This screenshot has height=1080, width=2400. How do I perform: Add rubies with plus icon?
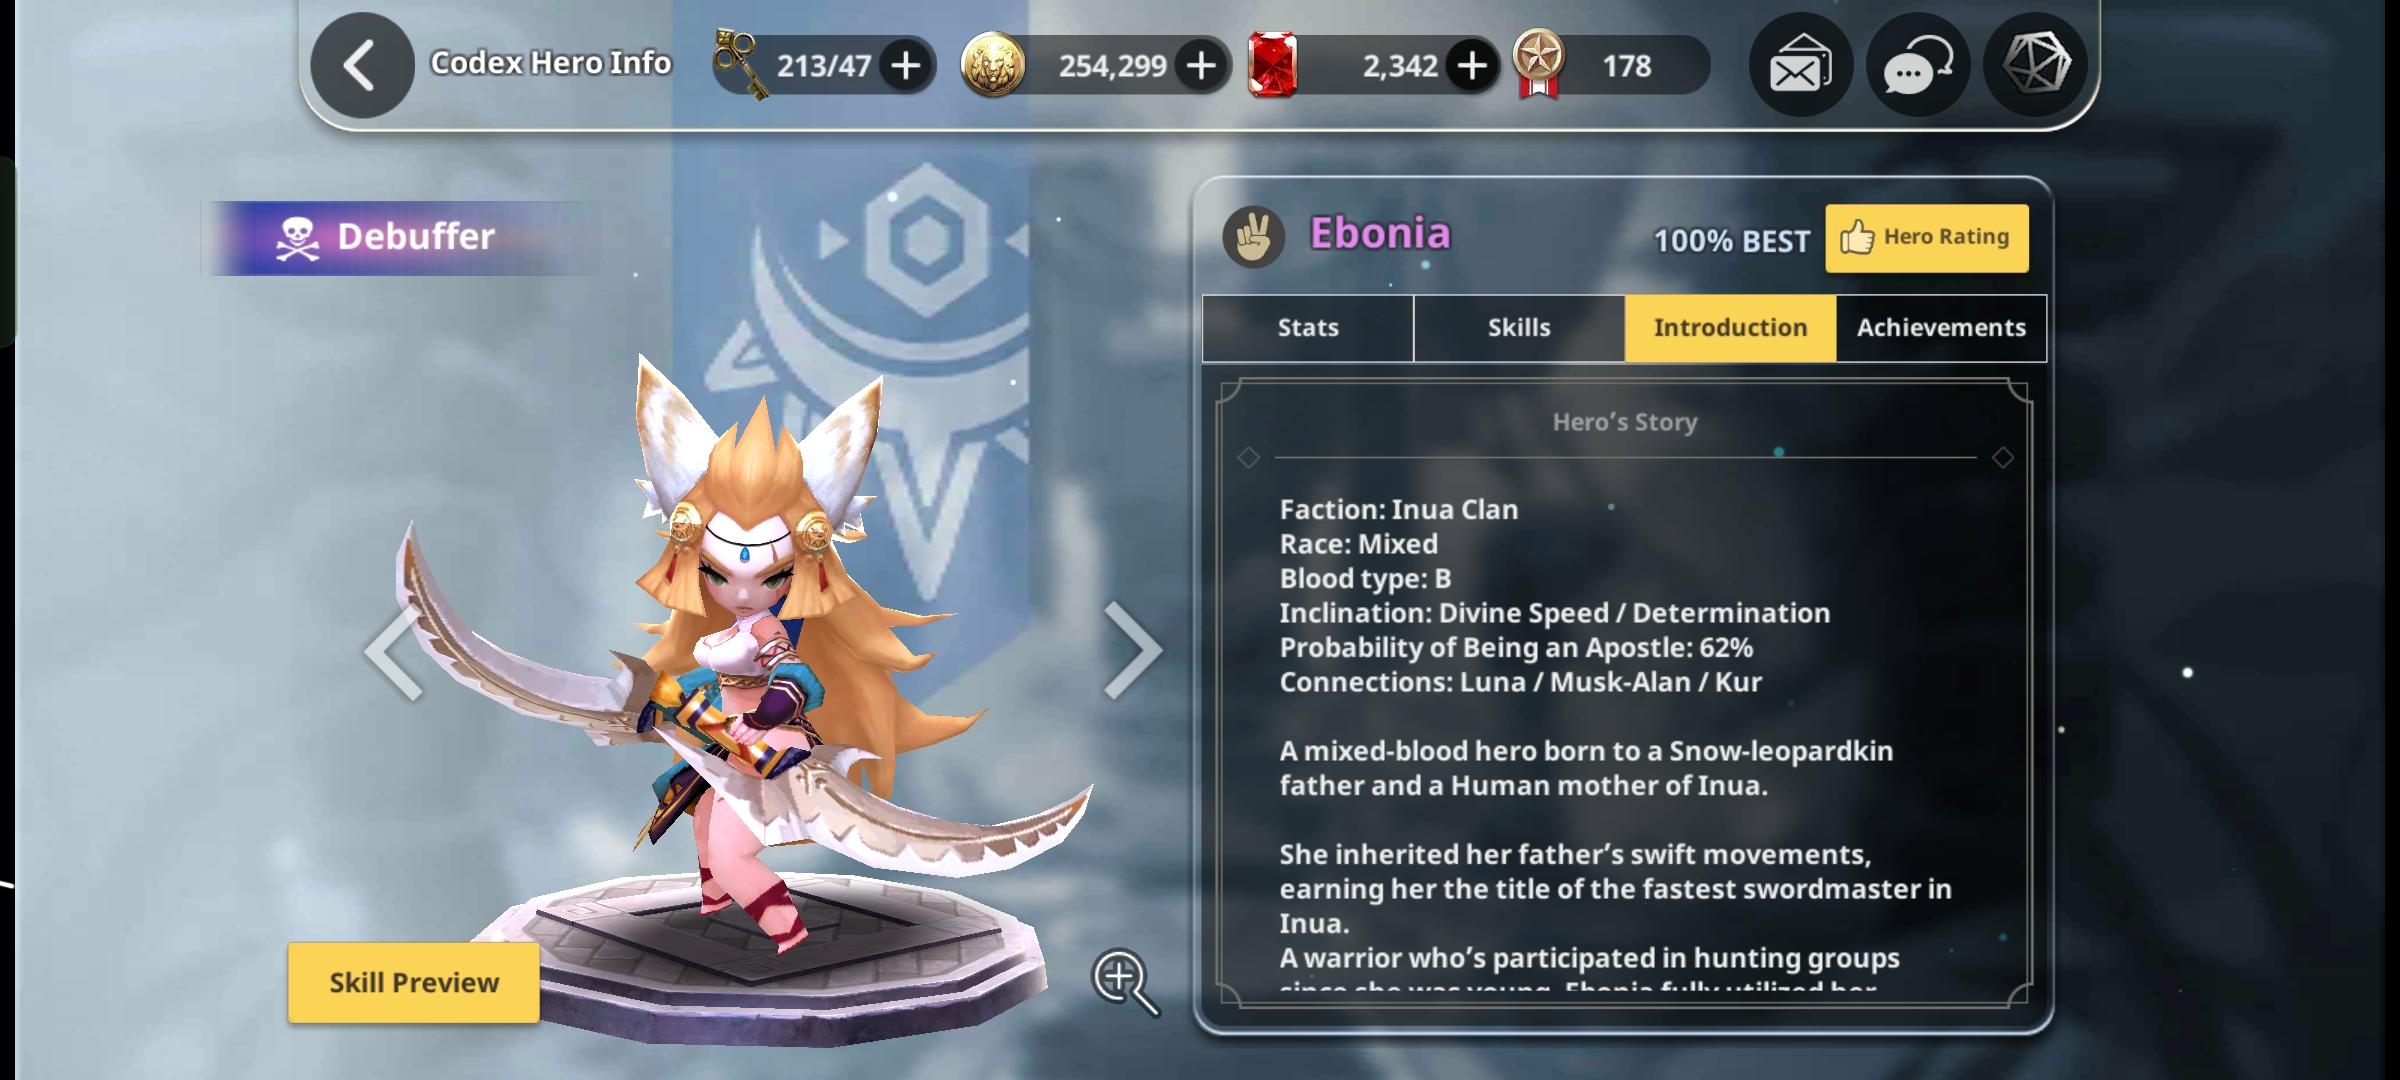1472,66
